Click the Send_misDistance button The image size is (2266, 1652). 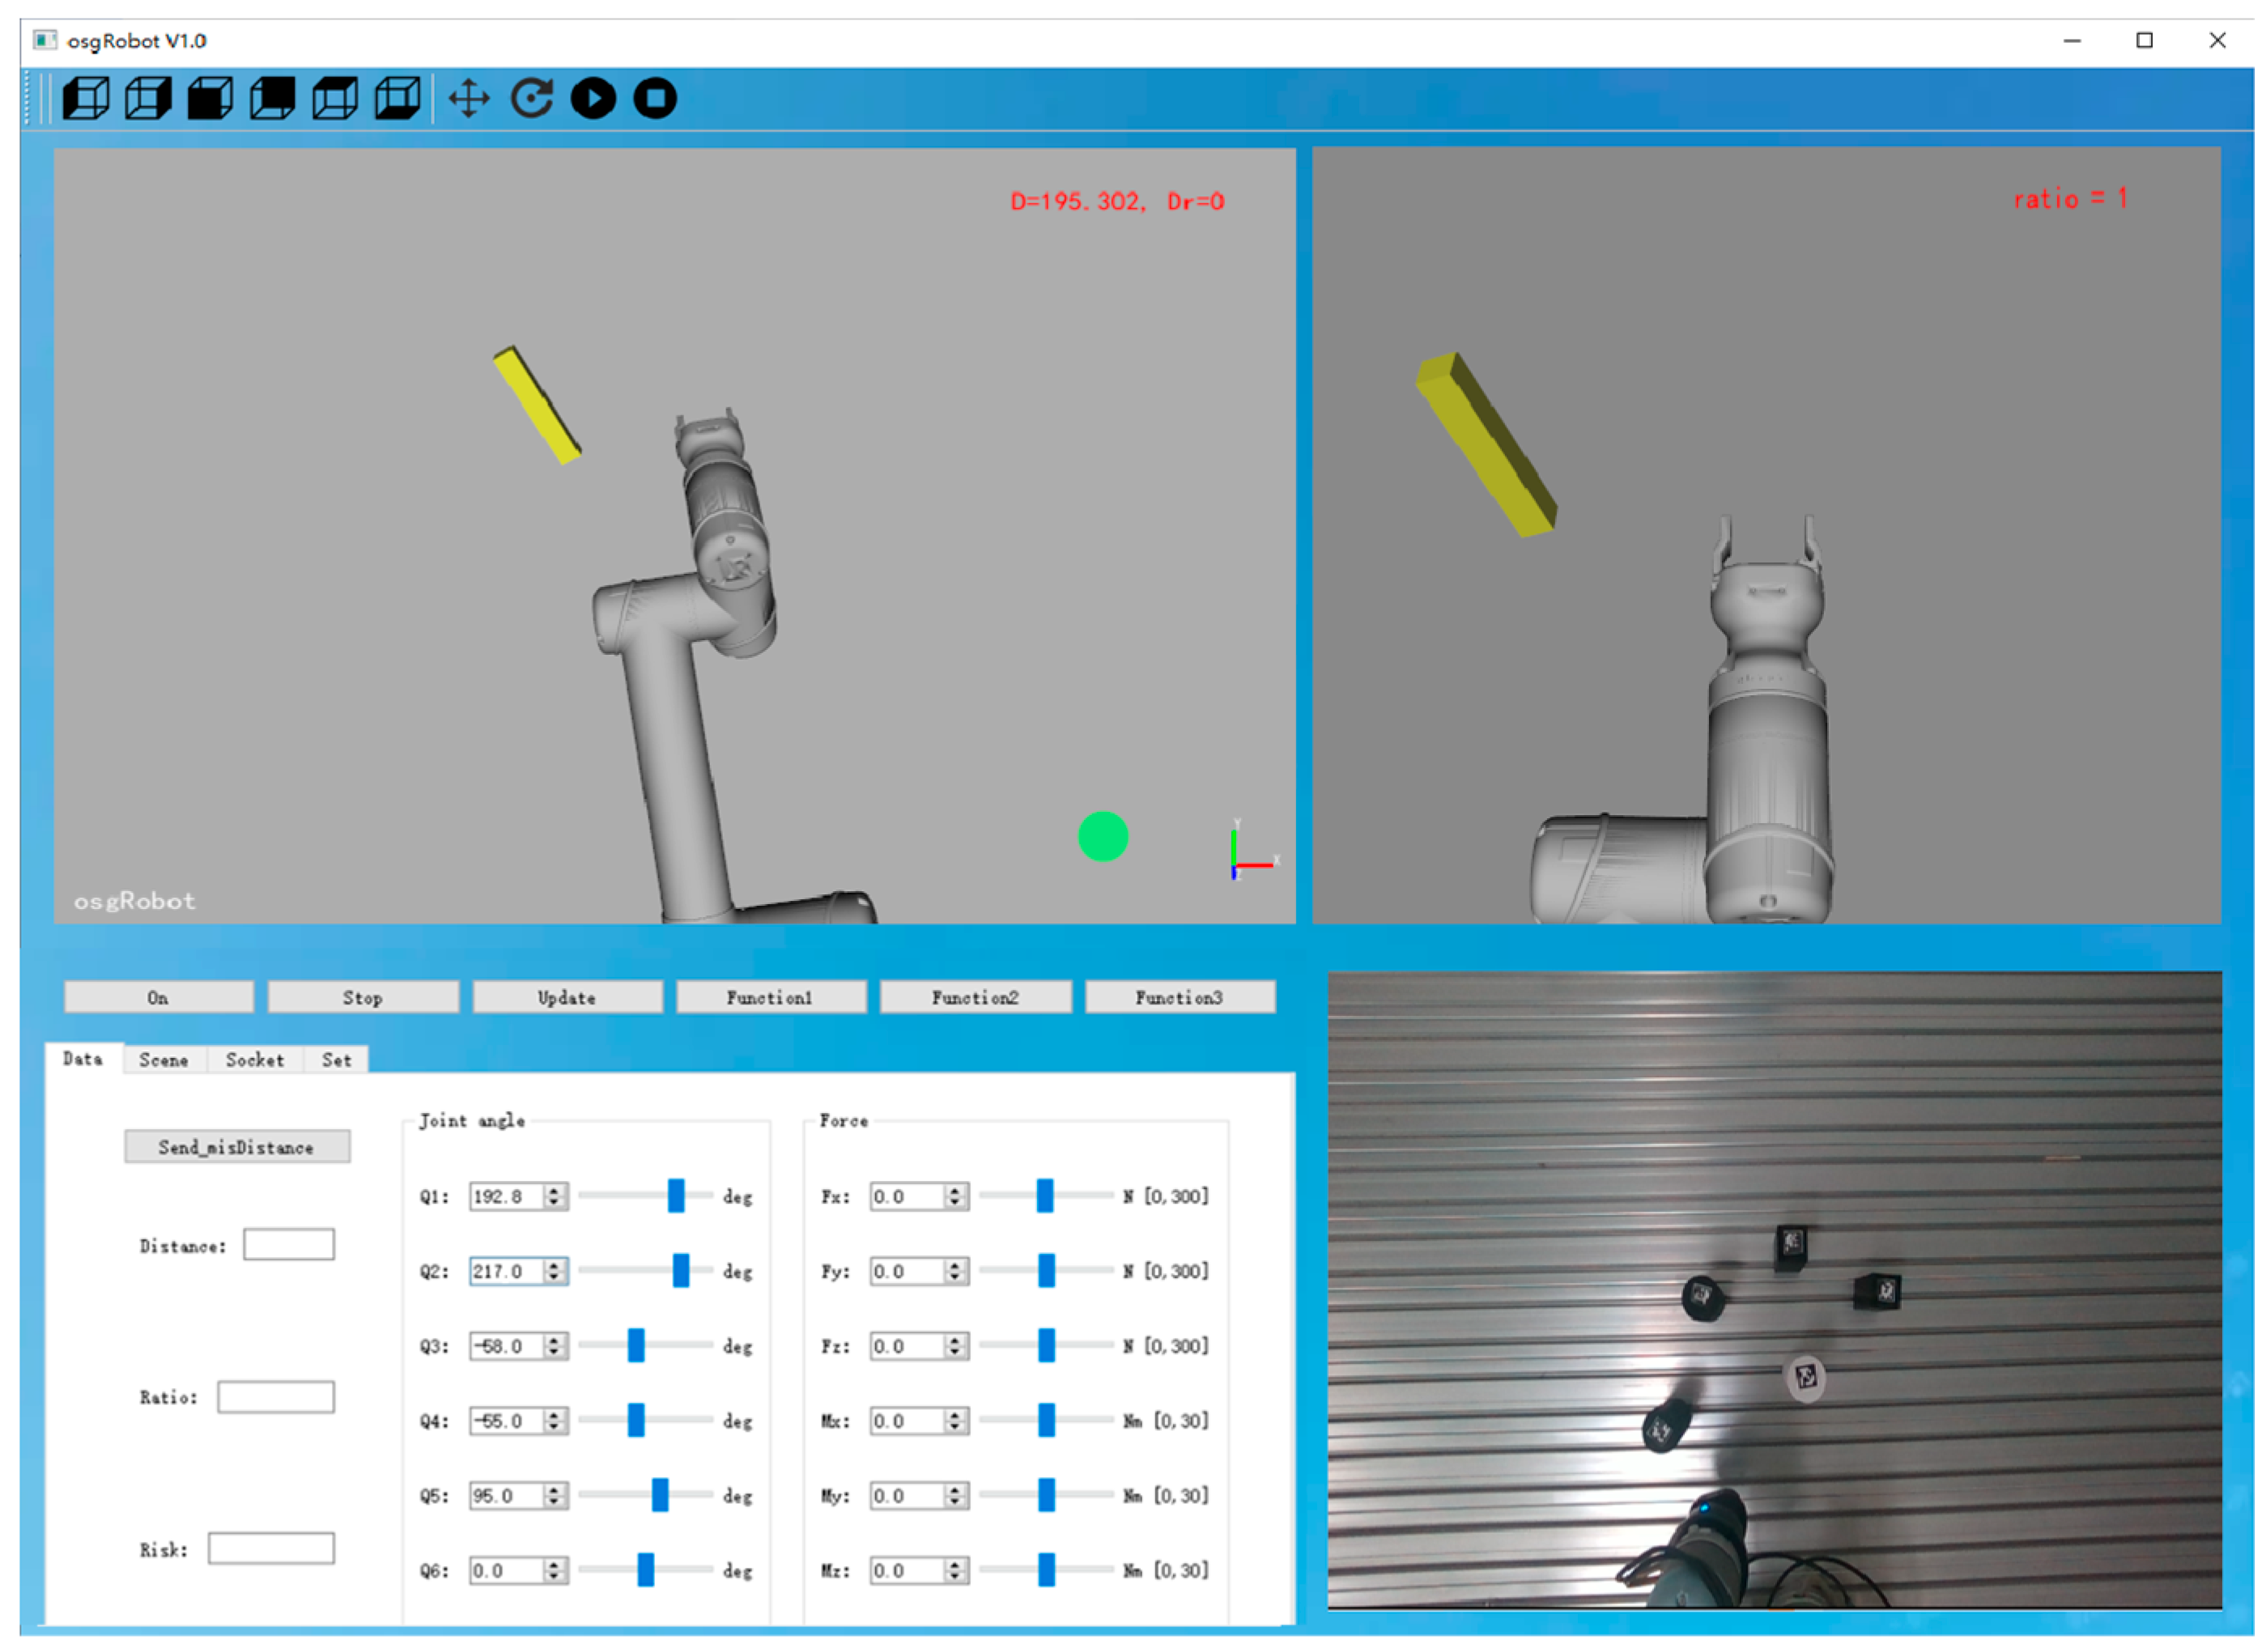(236, 1148)
